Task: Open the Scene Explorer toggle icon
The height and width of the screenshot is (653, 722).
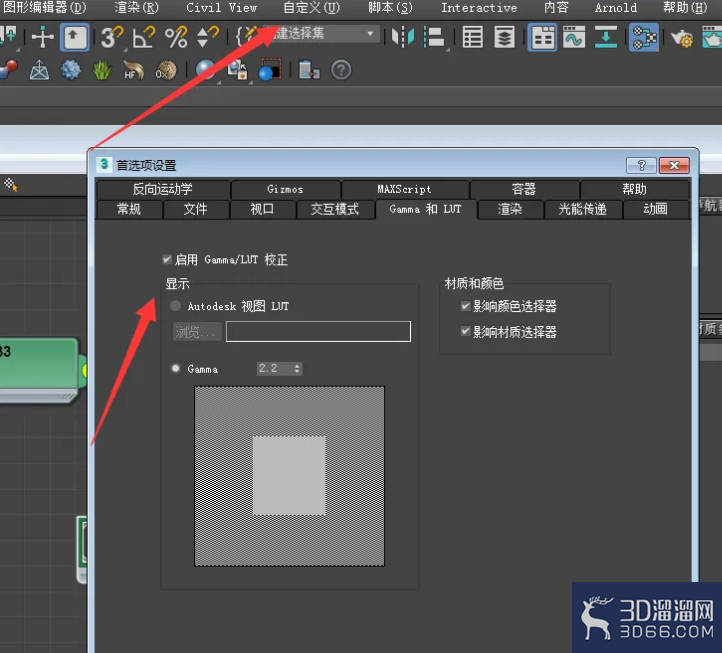Action: 472,37
